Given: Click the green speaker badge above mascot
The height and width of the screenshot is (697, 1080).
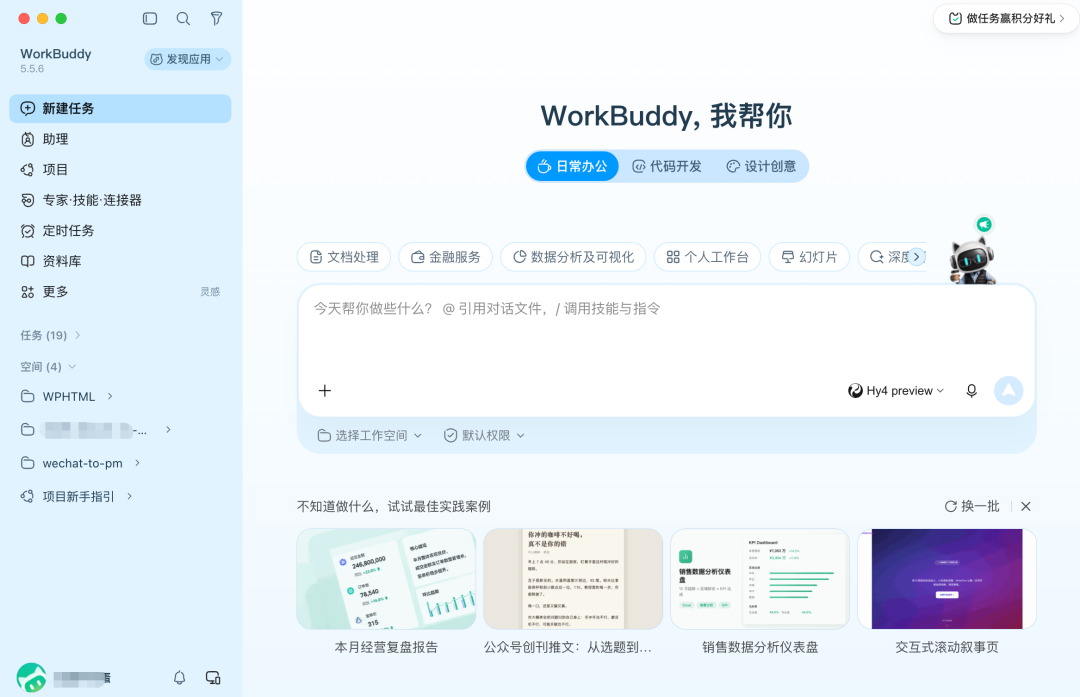Looking at the screenshot, I should coord(984,225).
